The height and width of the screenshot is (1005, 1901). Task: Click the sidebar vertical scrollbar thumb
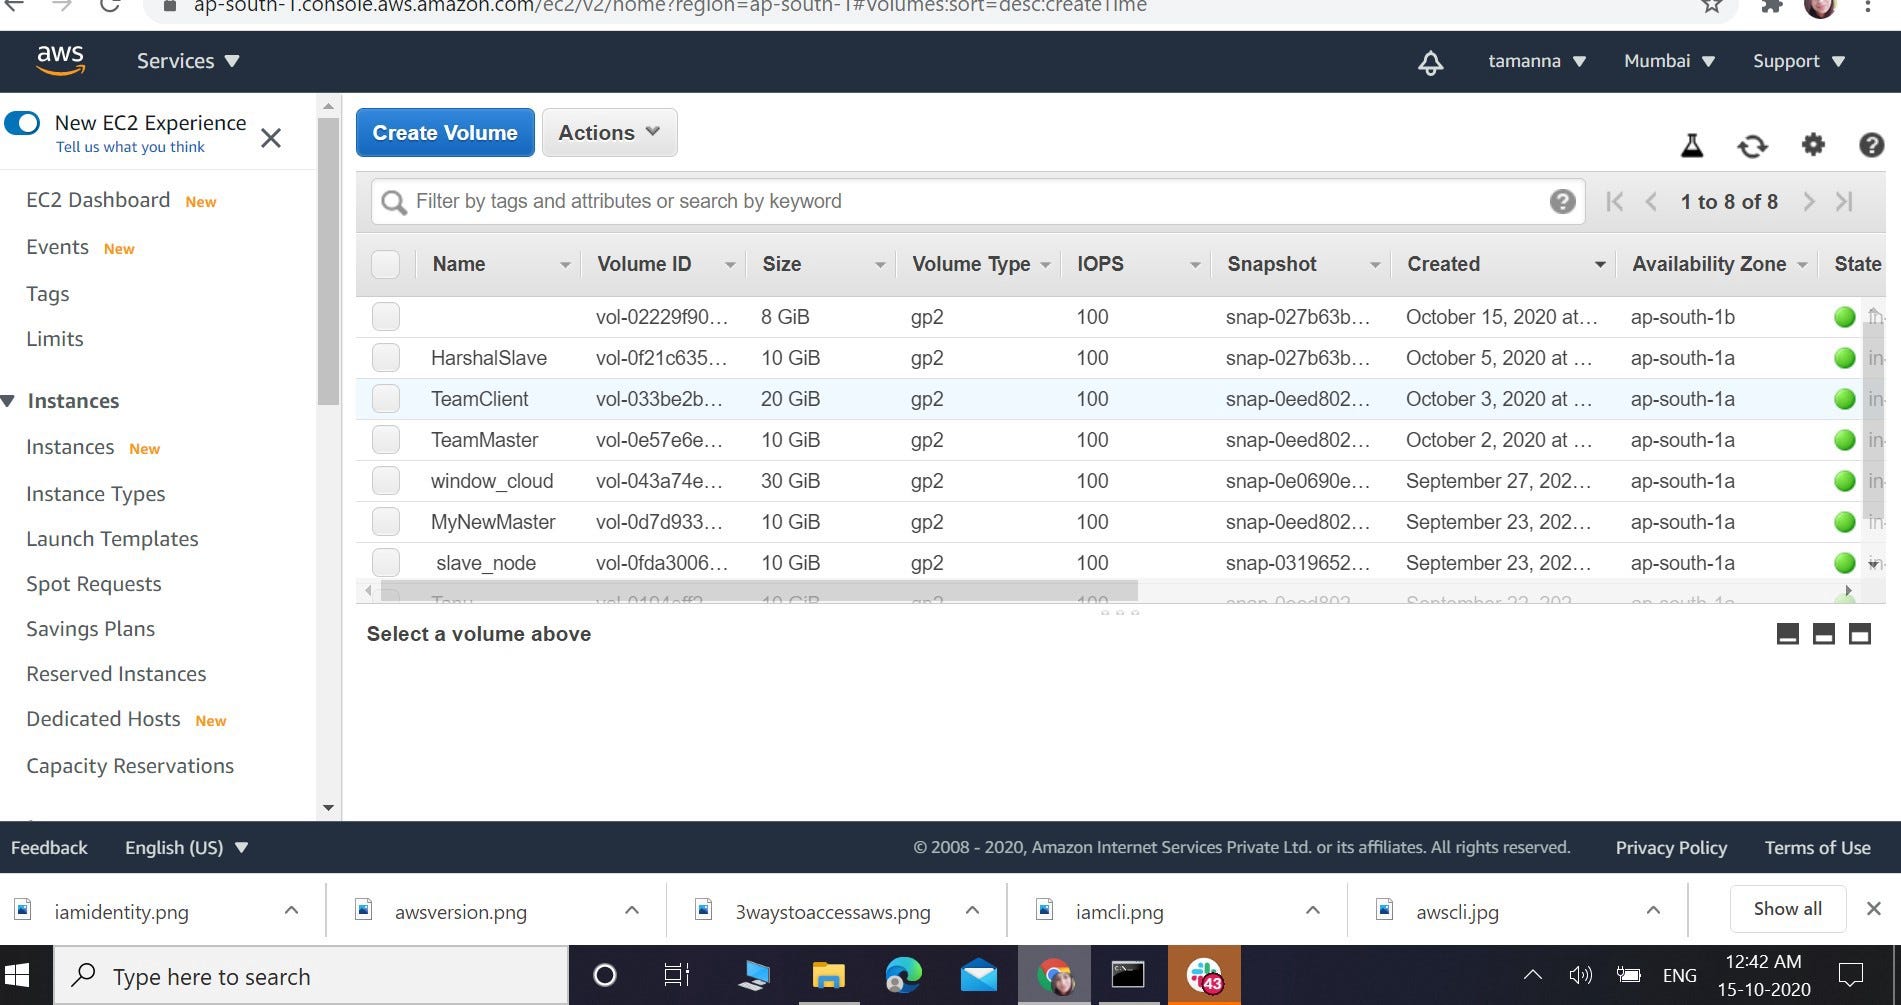click(x=328, y=262)
